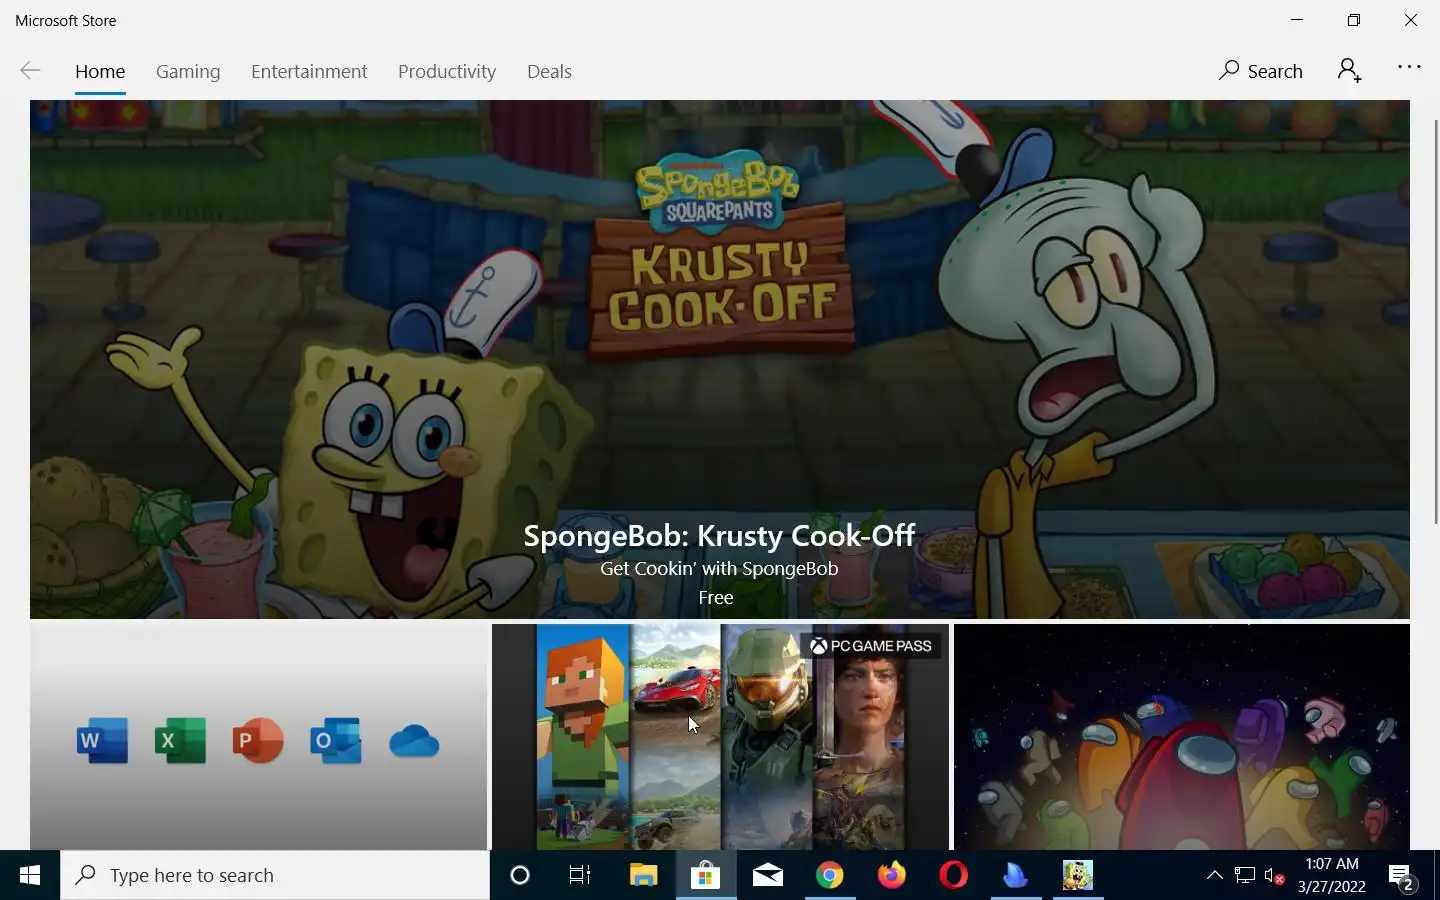Open the Minecraft art in Game Pass tile
Image resolution: width=1440 pixels, height=900 pixels.
pyautogui.click(x=583, y=737)
